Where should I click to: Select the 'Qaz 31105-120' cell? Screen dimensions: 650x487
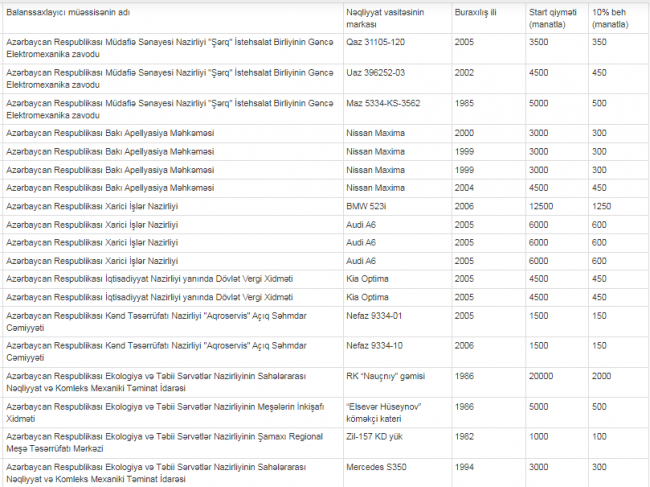(397, 48)
